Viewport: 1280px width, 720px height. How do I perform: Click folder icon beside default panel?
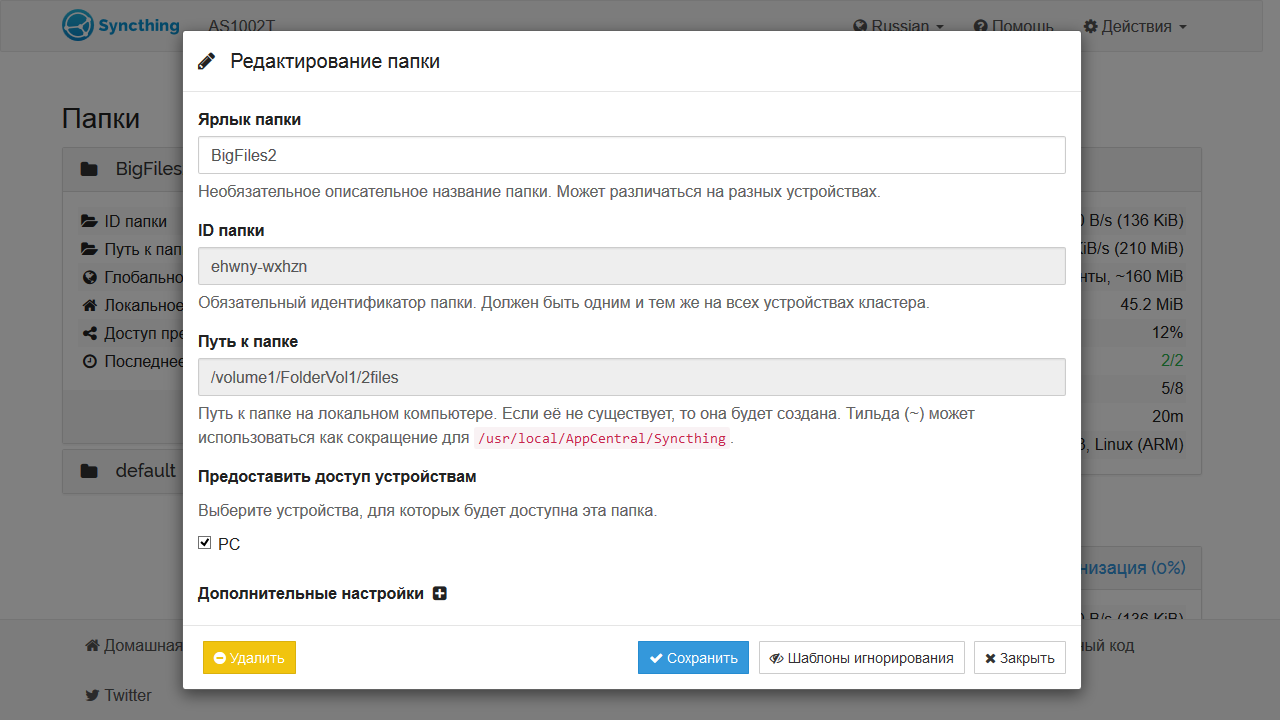89,470
